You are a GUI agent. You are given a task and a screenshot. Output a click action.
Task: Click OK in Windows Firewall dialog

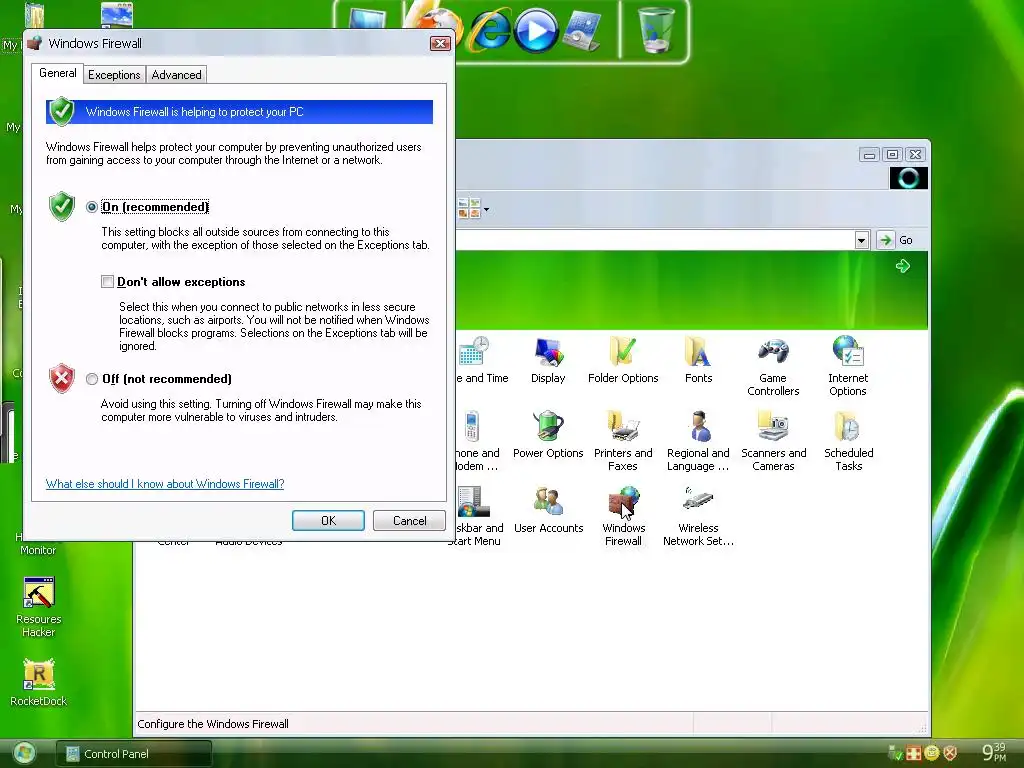point(328,520)
